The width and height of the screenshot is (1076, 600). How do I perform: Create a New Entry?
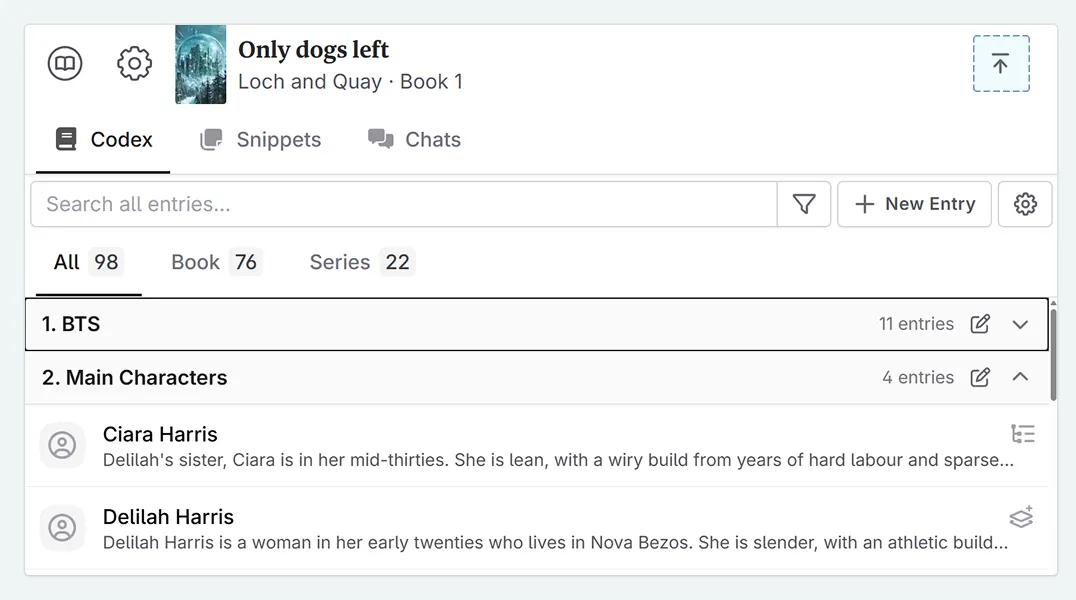(914, 204)
